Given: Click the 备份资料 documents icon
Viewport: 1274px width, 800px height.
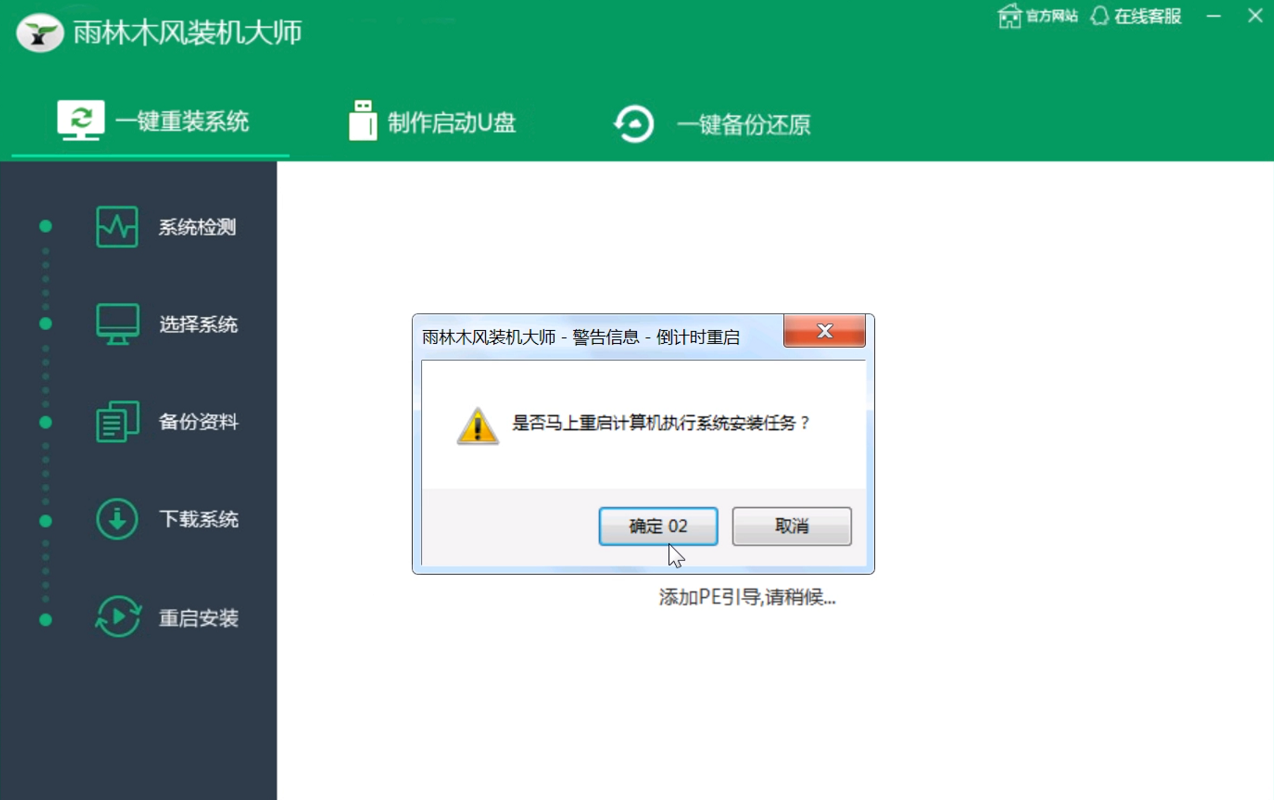Looking at the screenshot, I should (117, 421).
